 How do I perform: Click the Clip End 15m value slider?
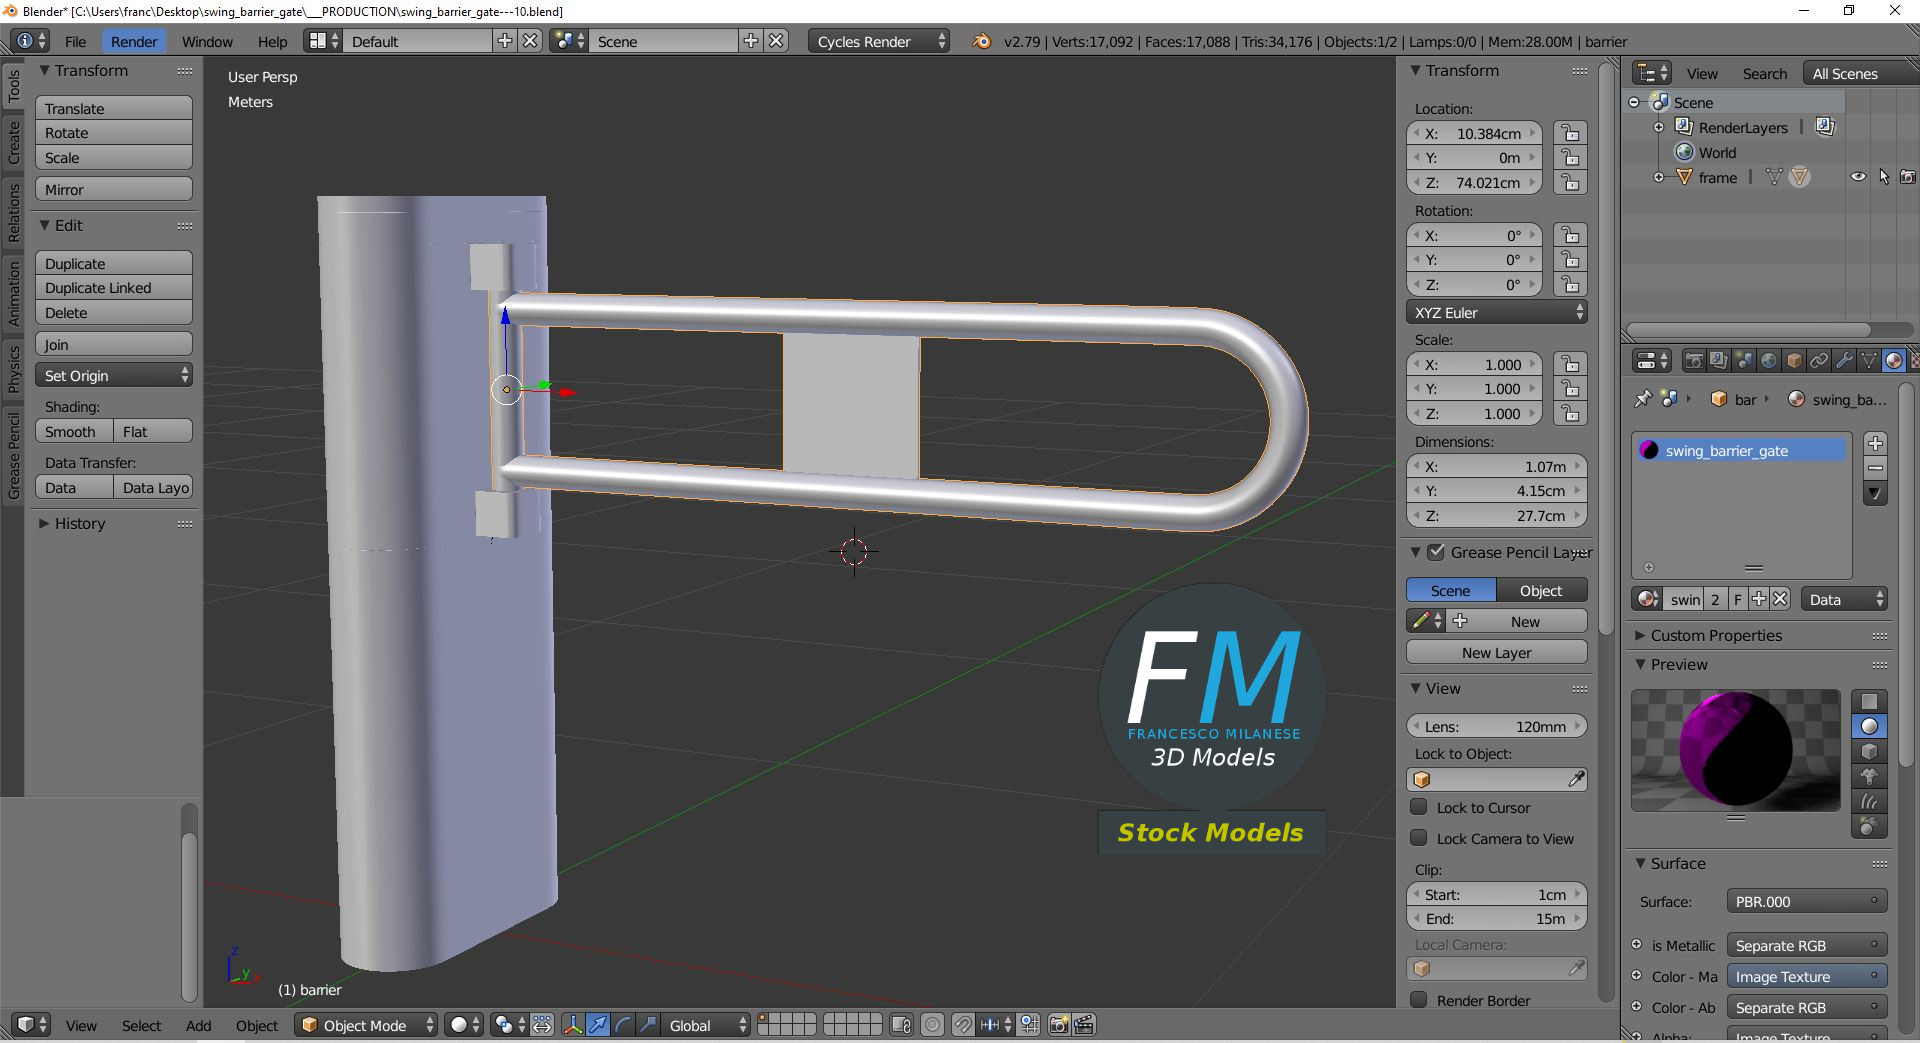coord(1497,918)
